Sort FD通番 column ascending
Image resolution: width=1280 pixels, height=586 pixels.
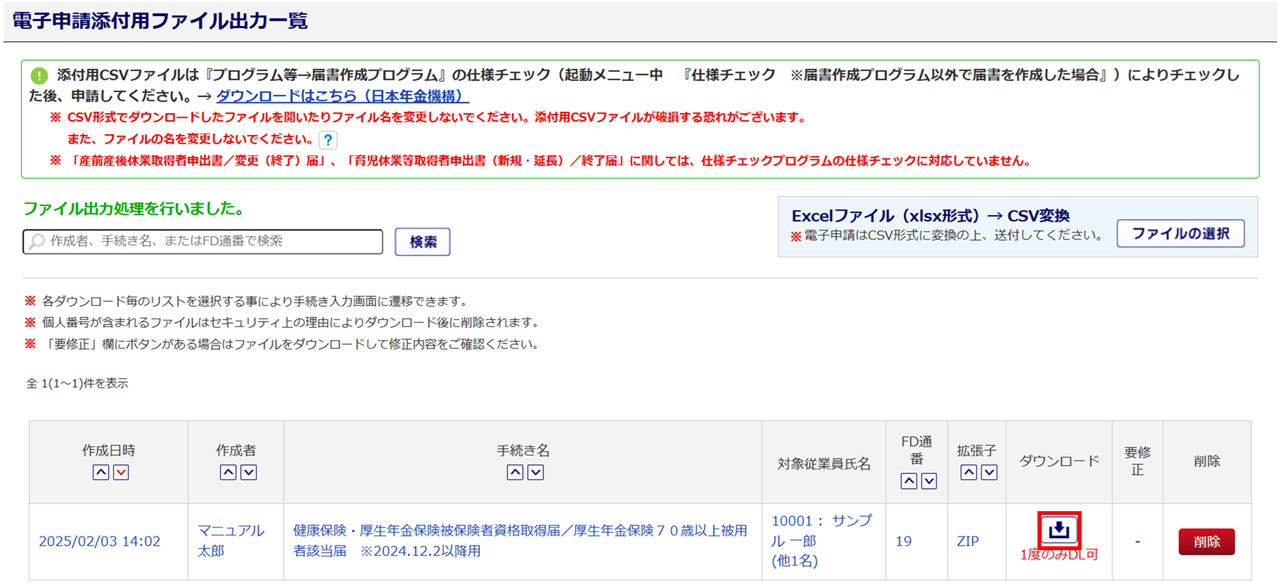coord(909,482)
